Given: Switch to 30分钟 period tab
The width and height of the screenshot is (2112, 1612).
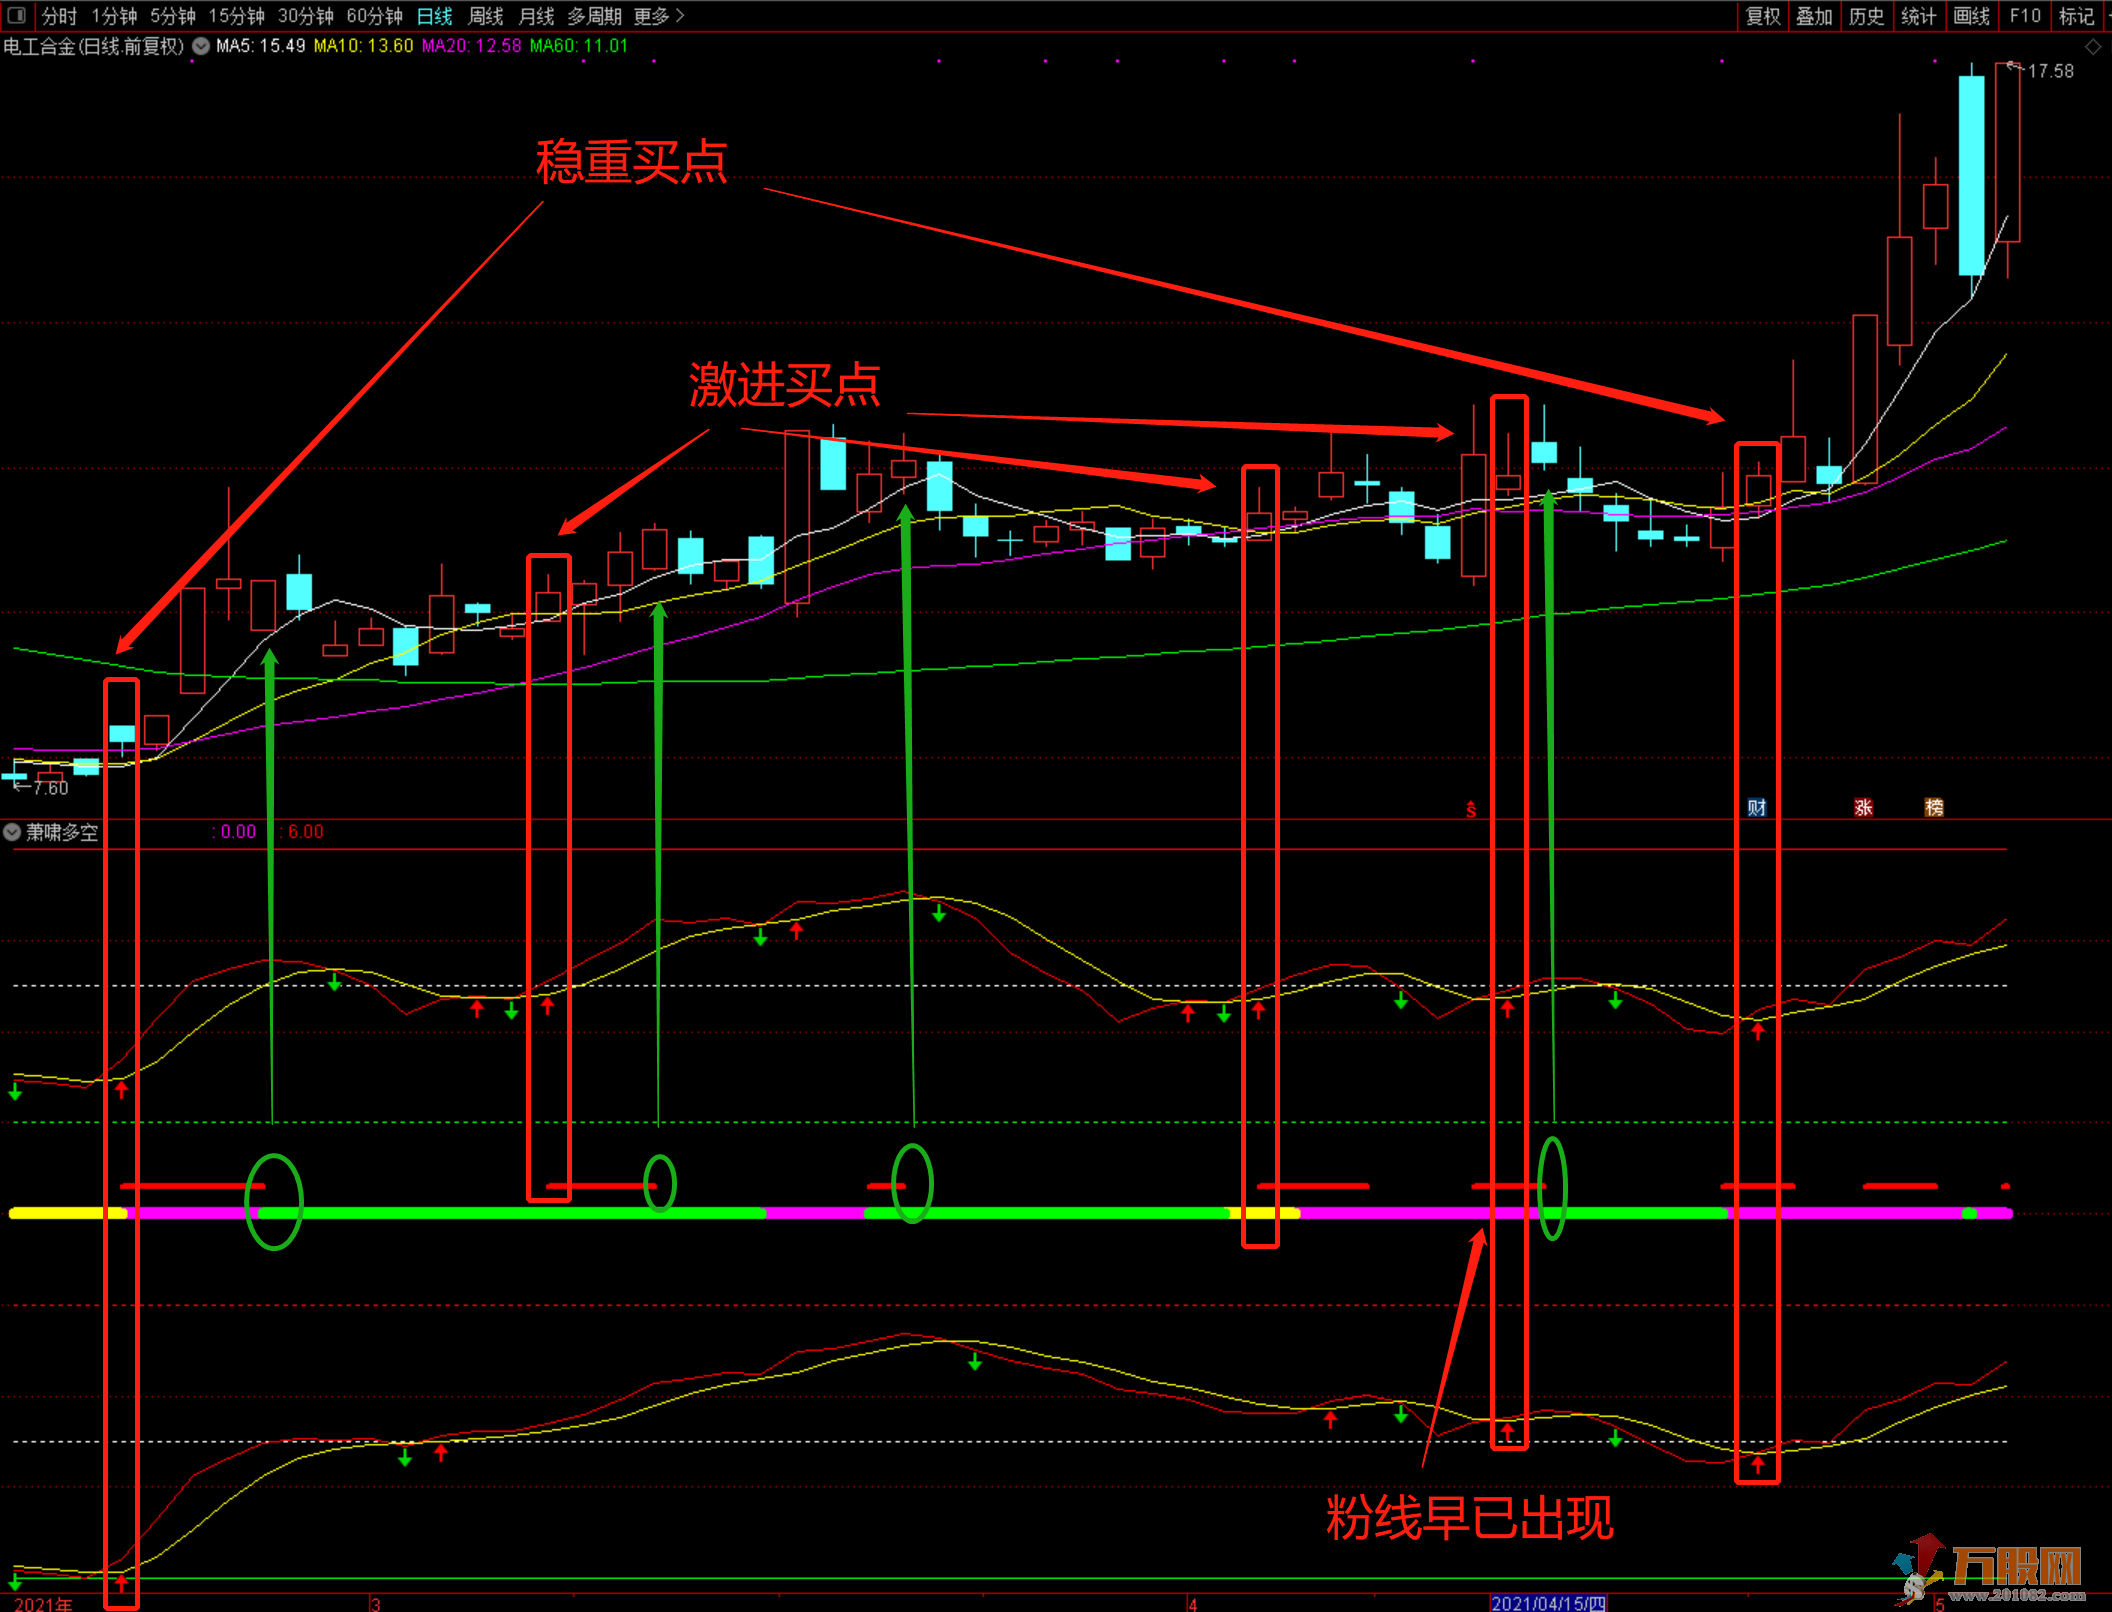Looking at the screenshot, I should click(x=305, y=16).
